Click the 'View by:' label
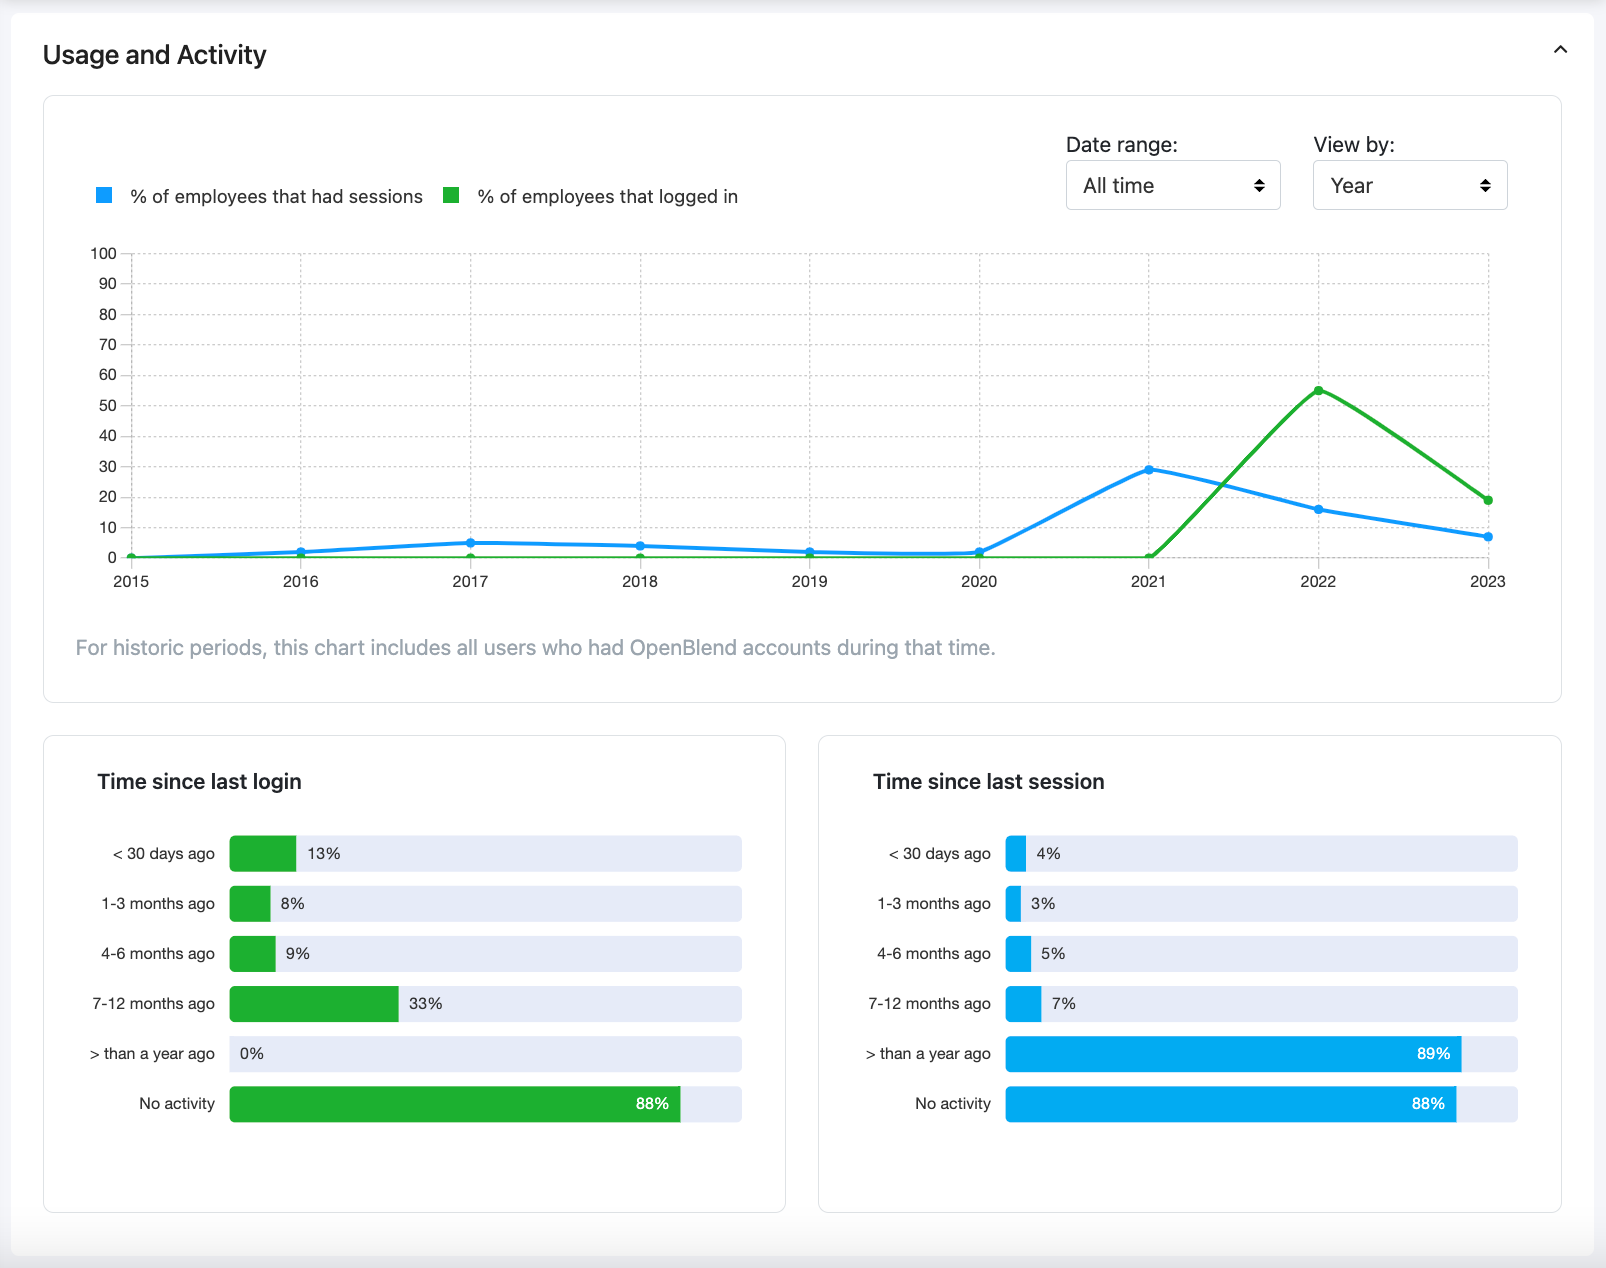Viewport: 1606px width, 1268px height. [x=1354, y=145]
